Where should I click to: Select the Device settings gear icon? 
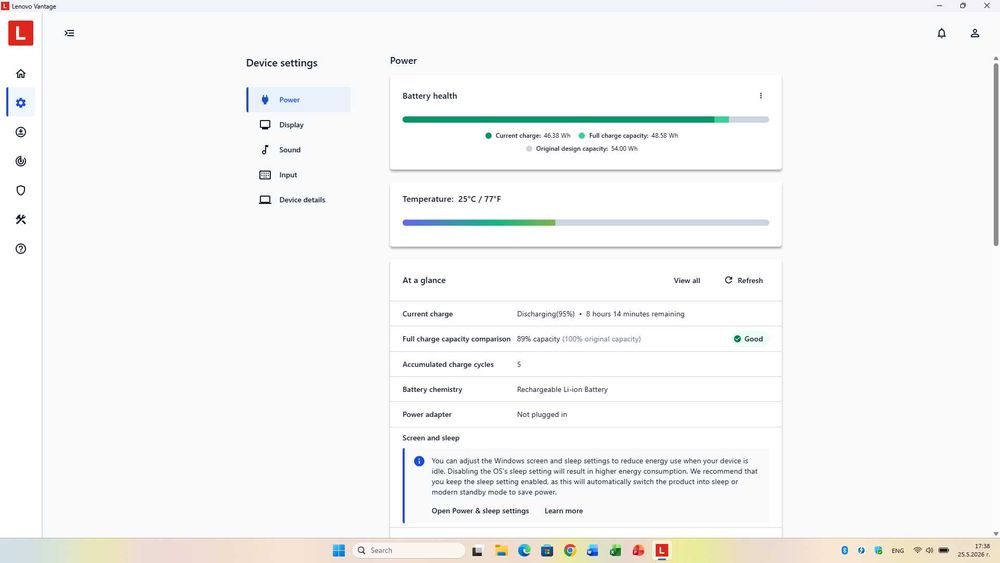tap(20, 103)
